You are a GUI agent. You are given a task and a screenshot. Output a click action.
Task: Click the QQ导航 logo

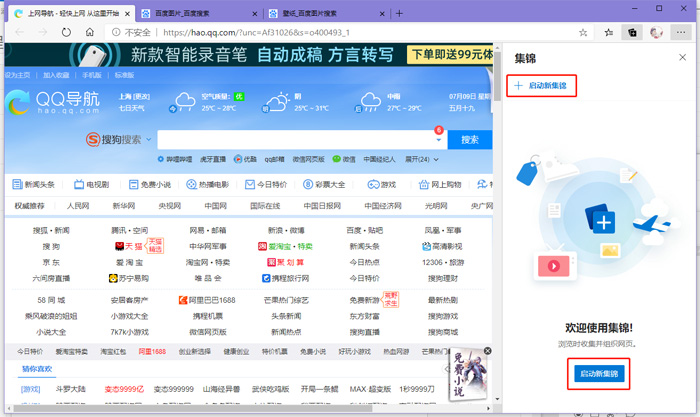point(53,102)
